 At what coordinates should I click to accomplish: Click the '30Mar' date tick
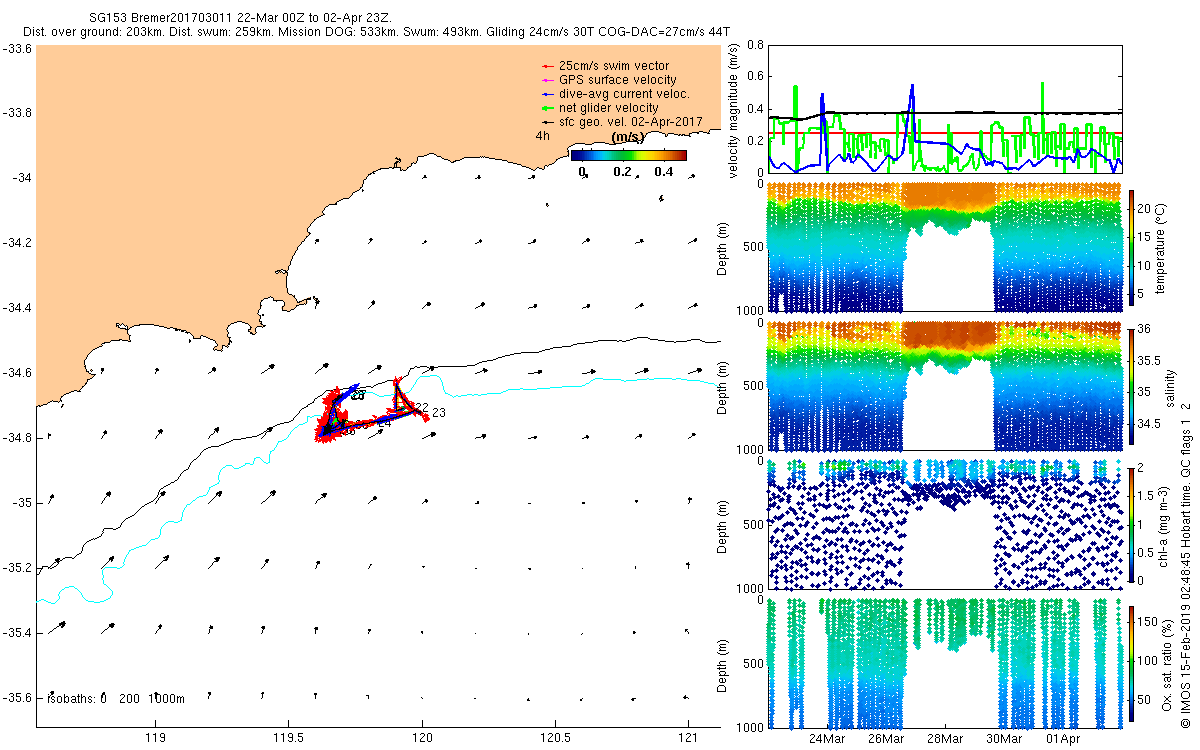tap(1004, 739)
